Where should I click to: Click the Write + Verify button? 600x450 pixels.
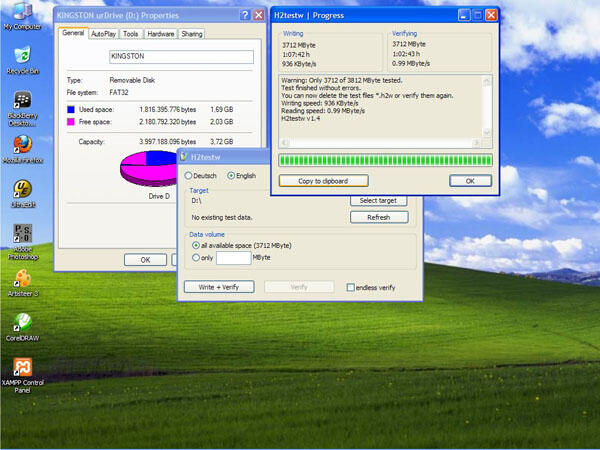pyautogui.click(x=219, y=287)
